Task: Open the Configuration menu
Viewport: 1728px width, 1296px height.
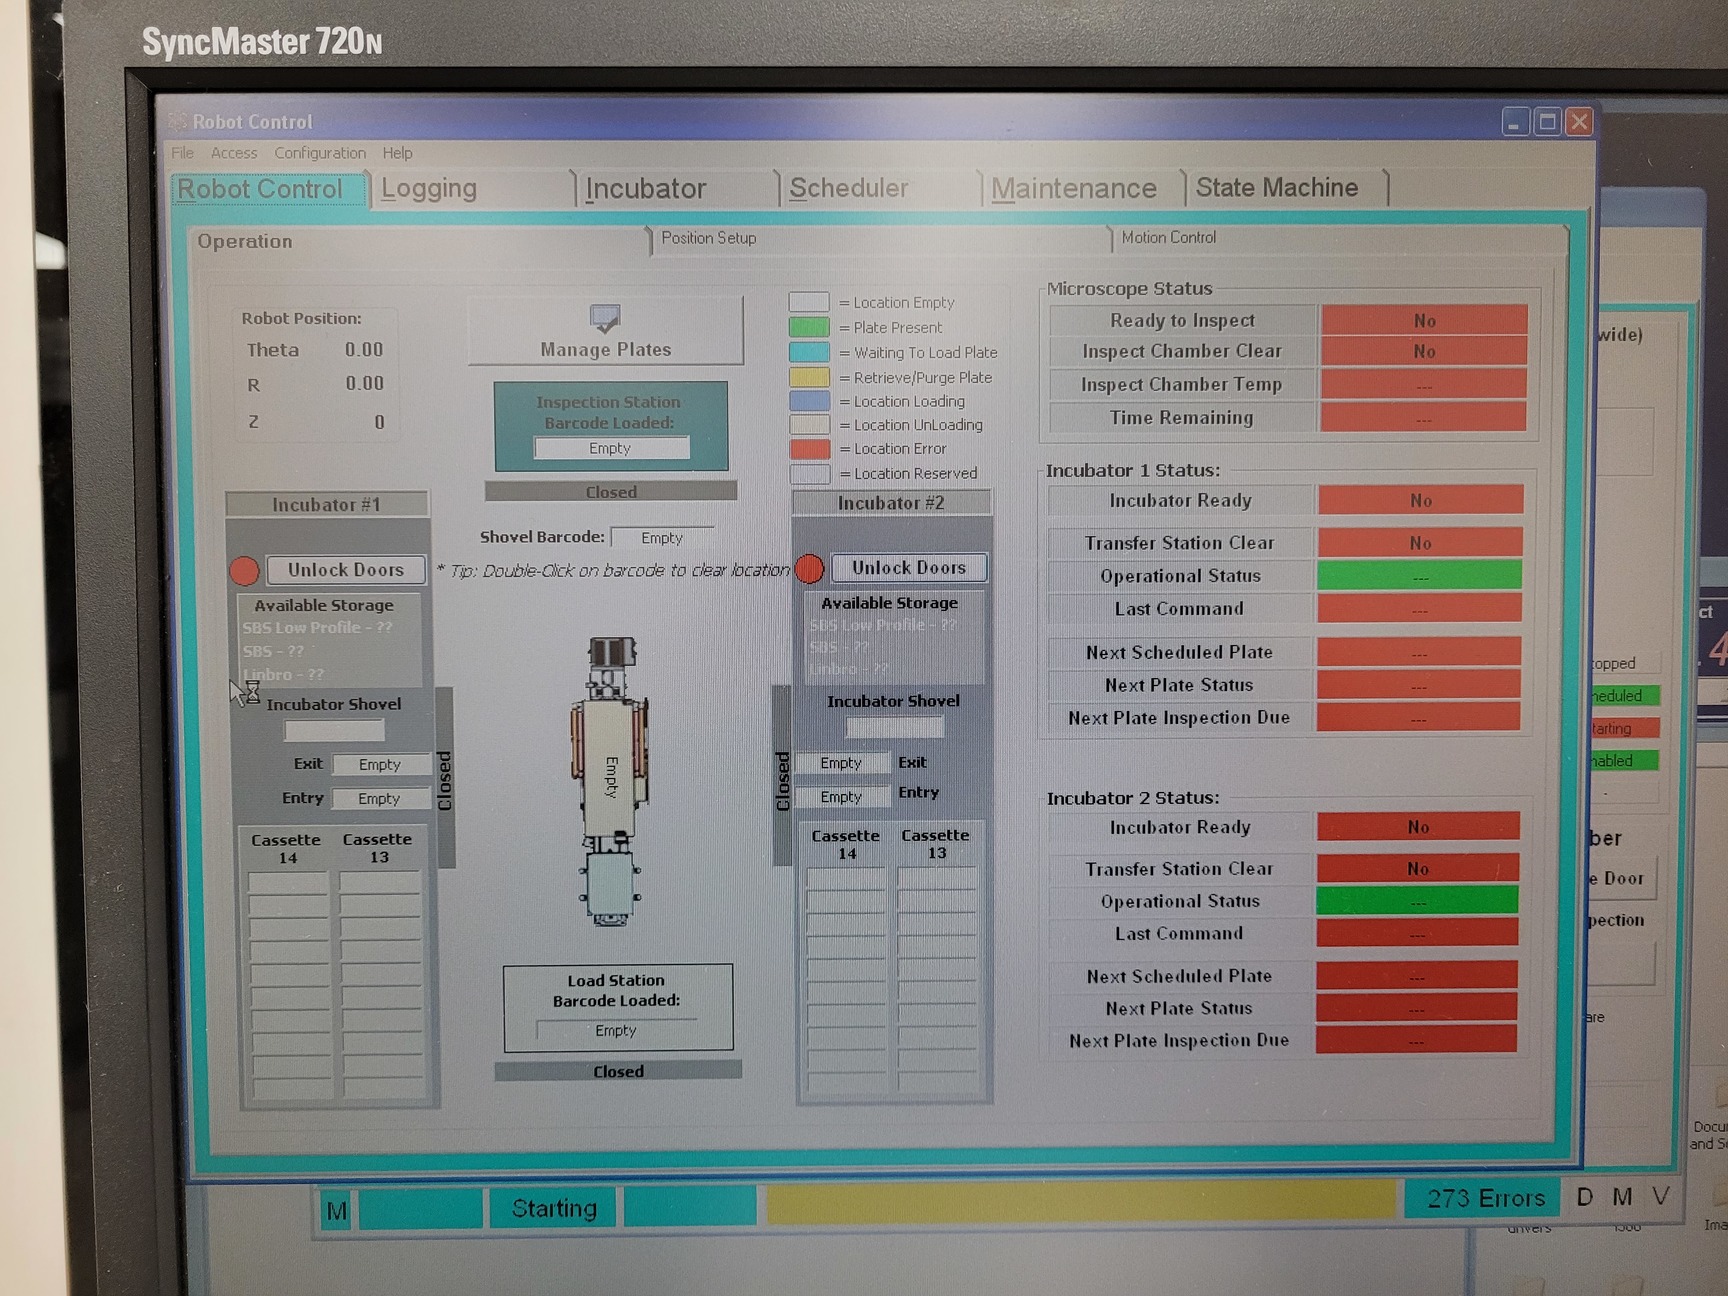Action: [320, 152]
